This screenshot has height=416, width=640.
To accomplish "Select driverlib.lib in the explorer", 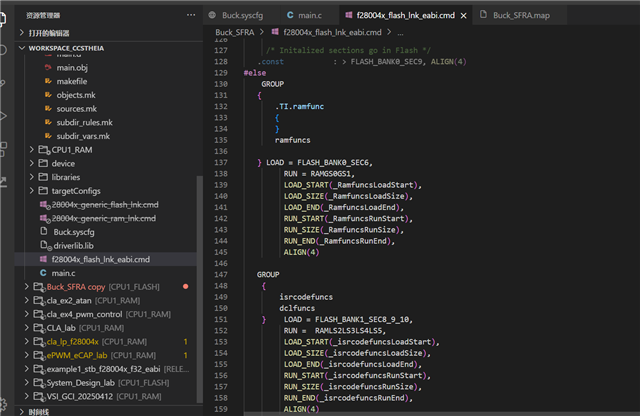I will pyautogui.click(x=73, y=245).
